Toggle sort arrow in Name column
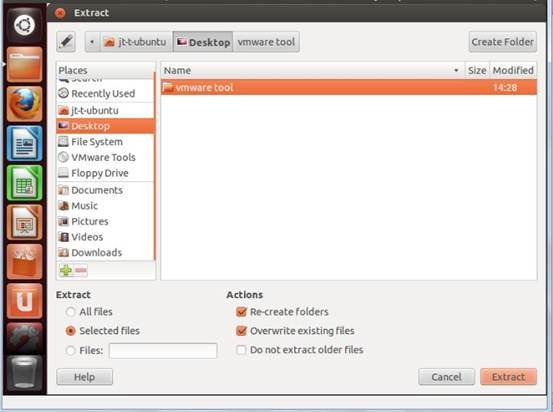This screenshot has height=412, width=553. pos(456,70)
